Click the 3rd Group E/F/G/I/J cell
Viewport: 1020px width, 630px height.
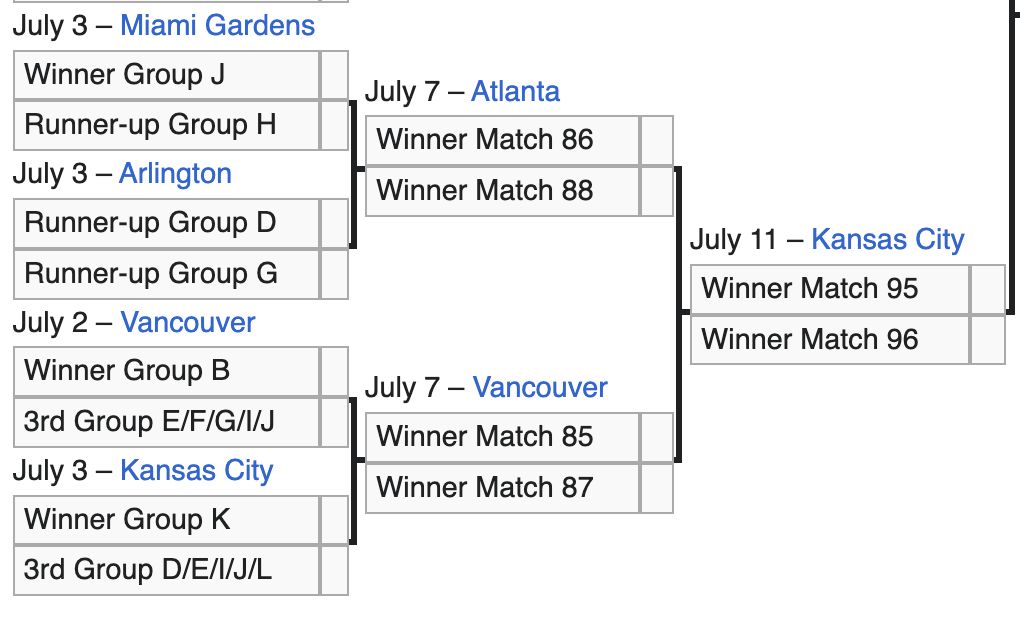167,421
